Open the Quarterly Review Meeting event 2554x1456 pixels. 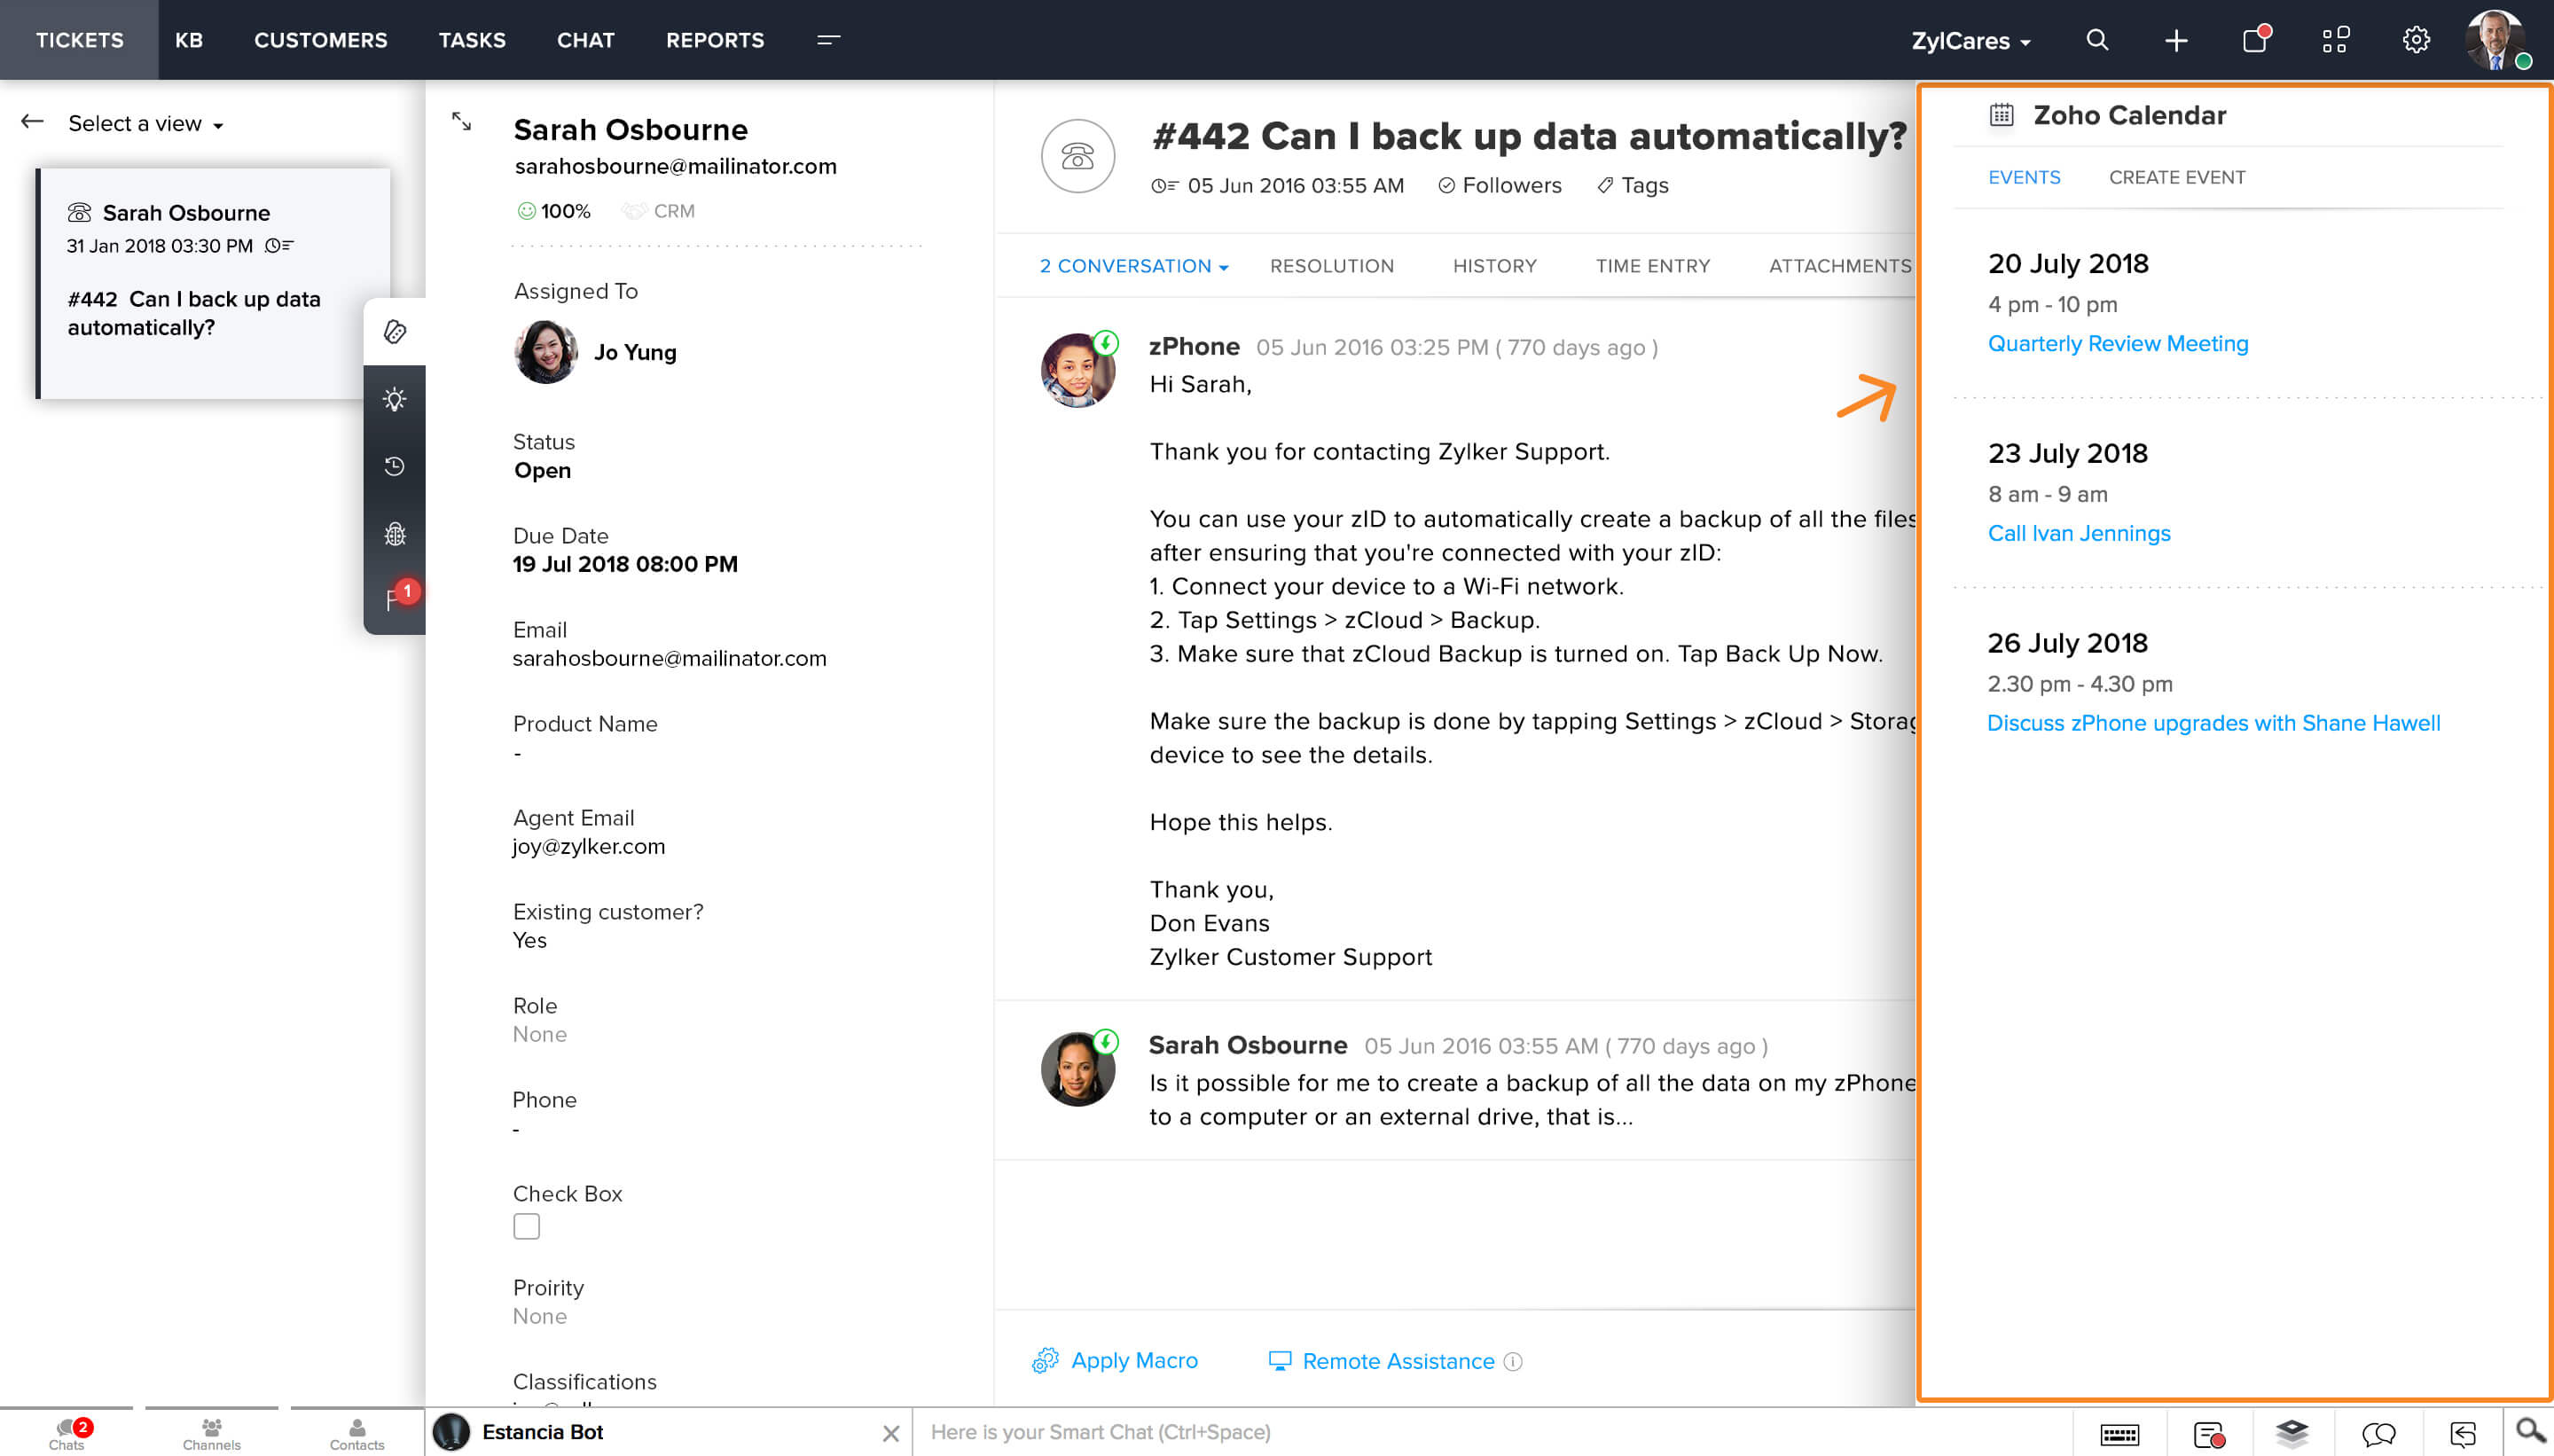pyautogui.click(x=2117, y=343)
